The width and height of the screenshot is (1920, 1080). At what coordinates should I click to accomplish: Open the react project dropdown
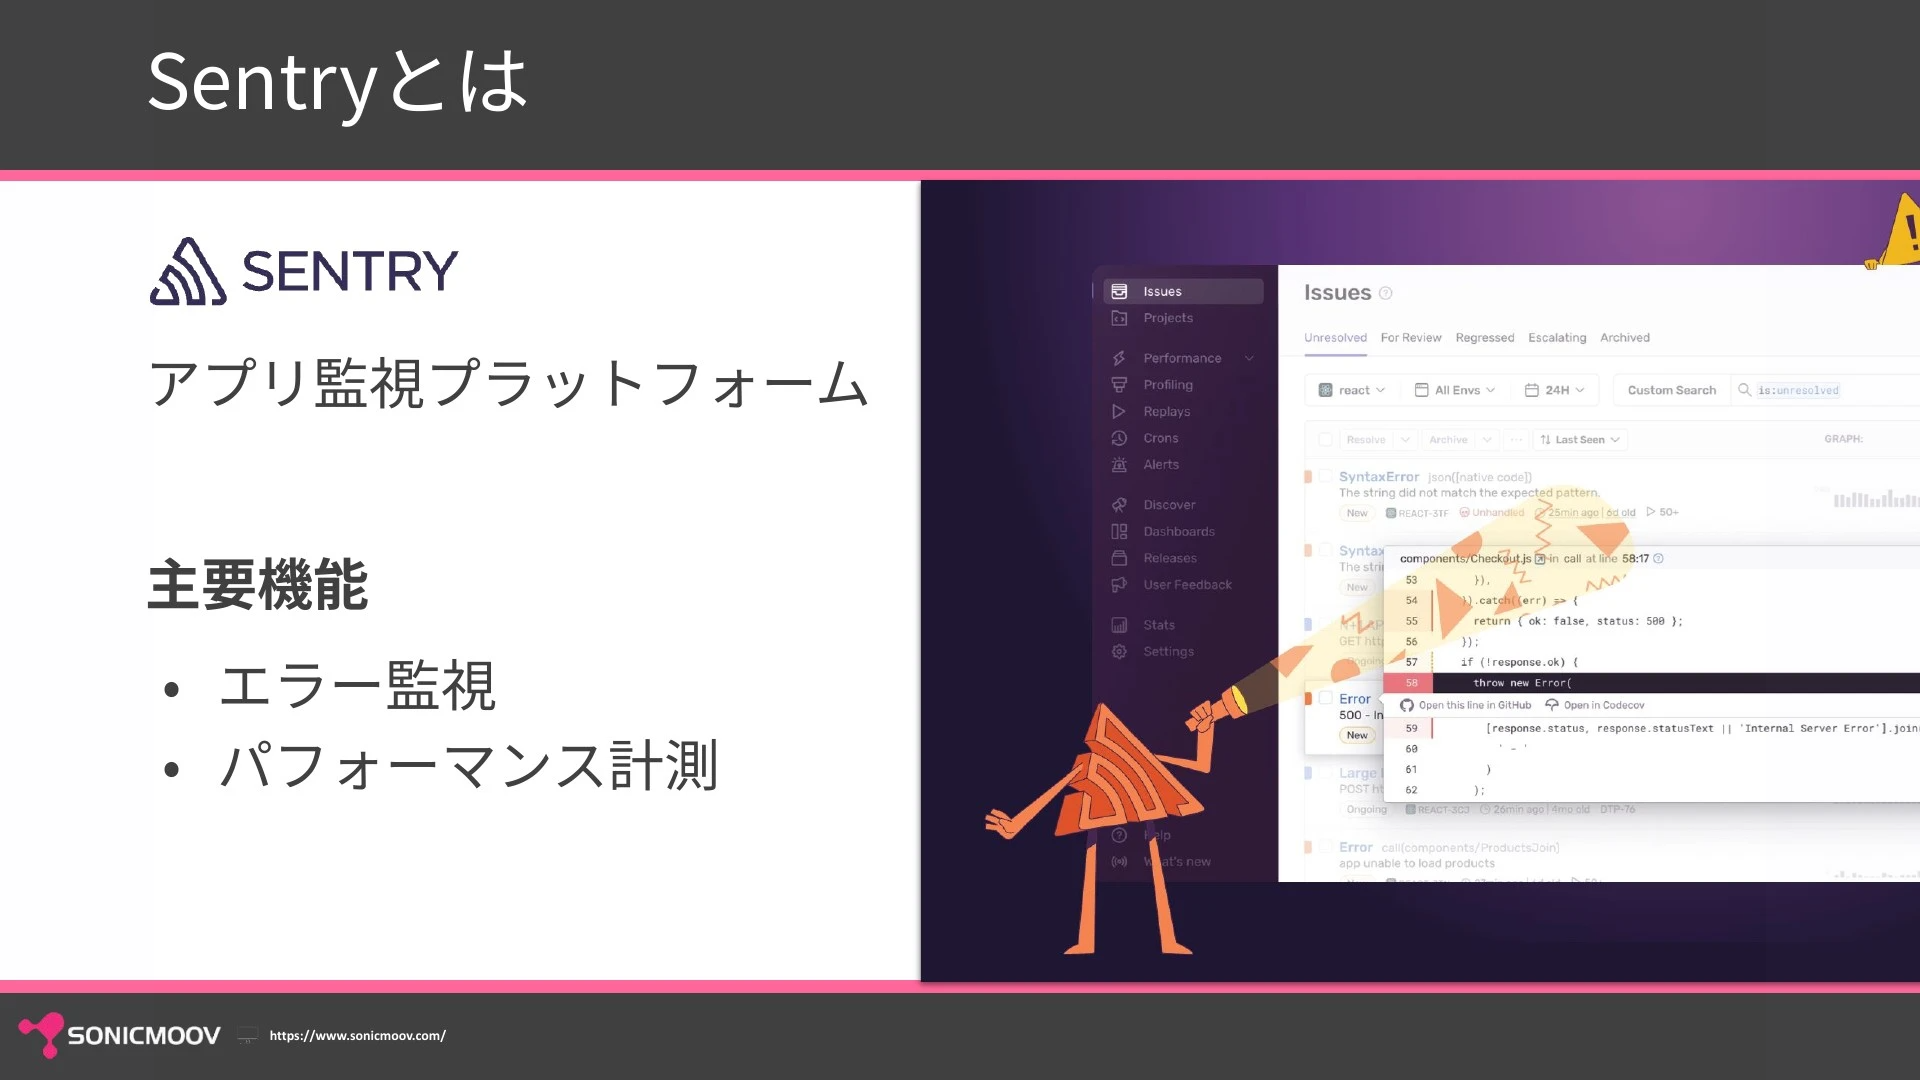pos(1352,390)
